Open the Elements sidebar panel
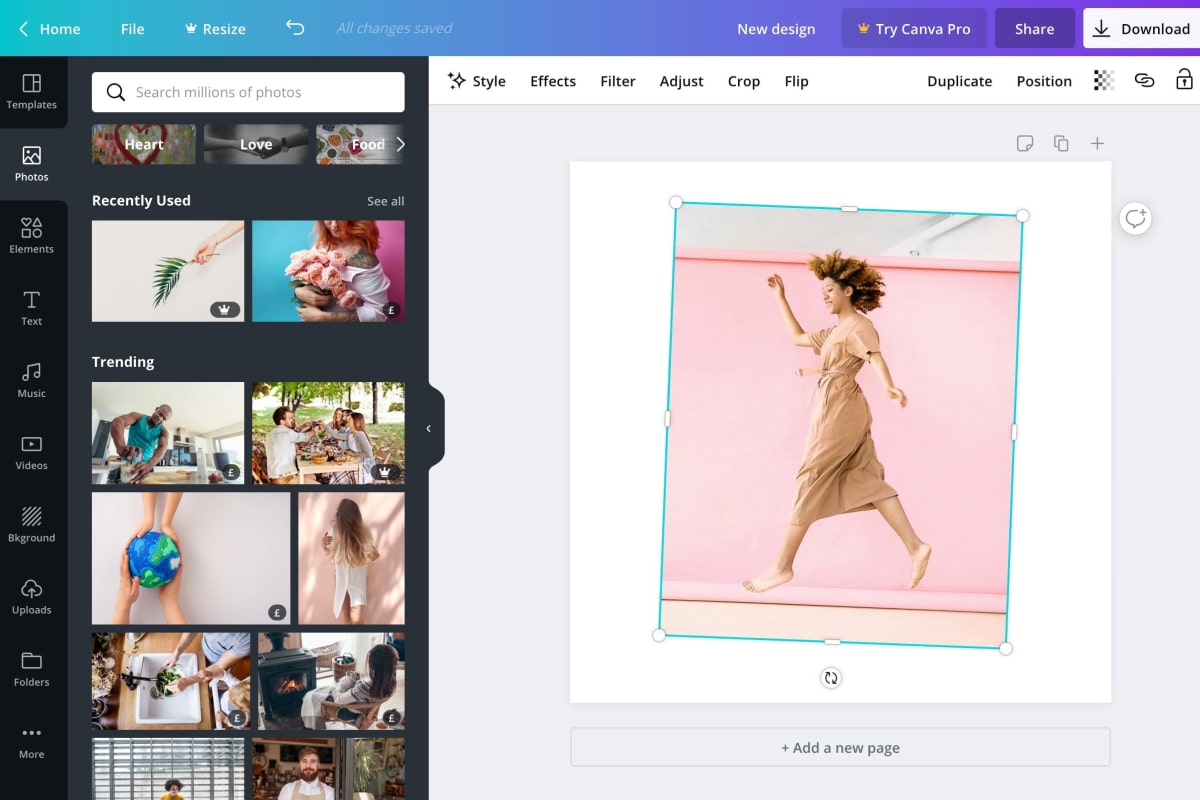 [x=32, y=236]
